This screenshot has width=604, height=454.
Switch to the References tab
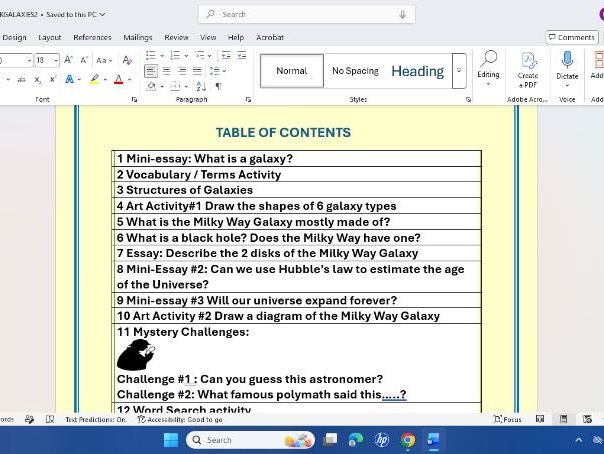pos(92,37)
